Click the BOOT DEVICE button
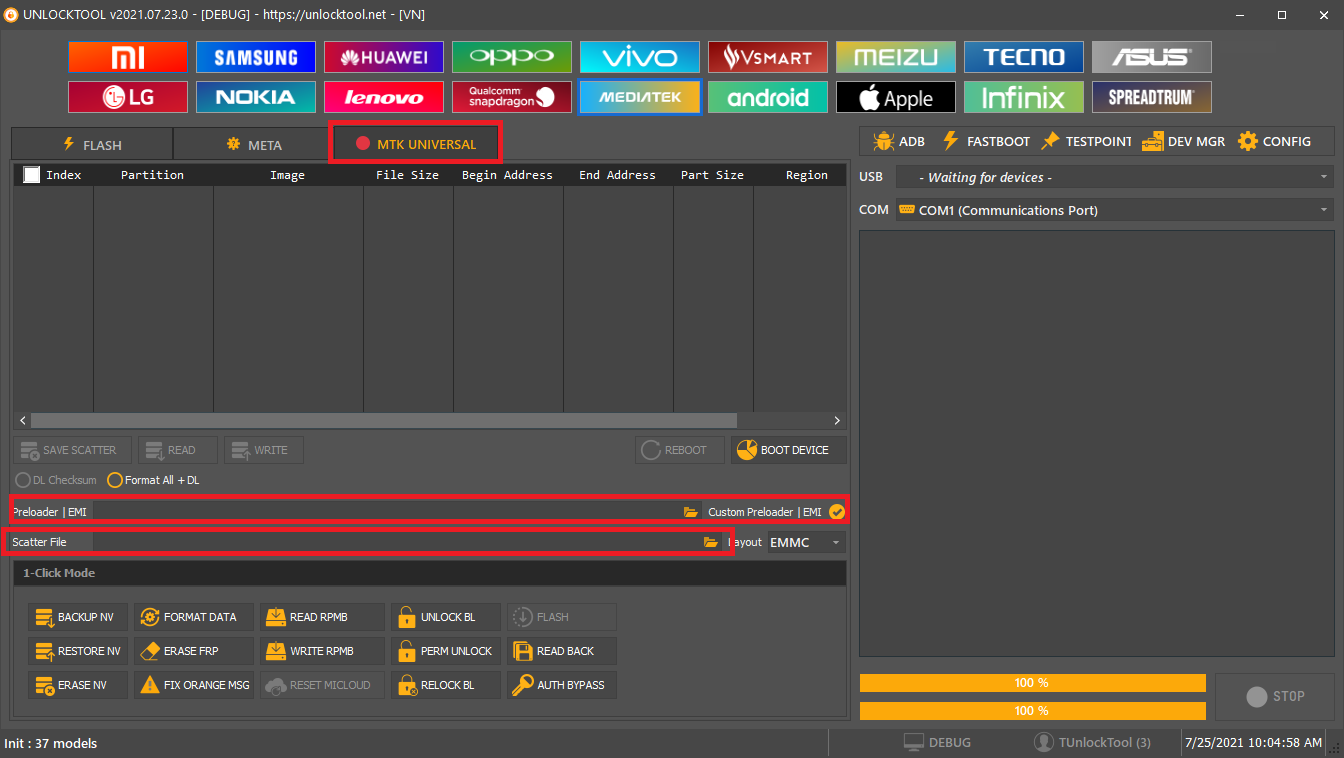The width and height of the screenshot is (1344, 758). pyautogui.click(x=788, y=450)
